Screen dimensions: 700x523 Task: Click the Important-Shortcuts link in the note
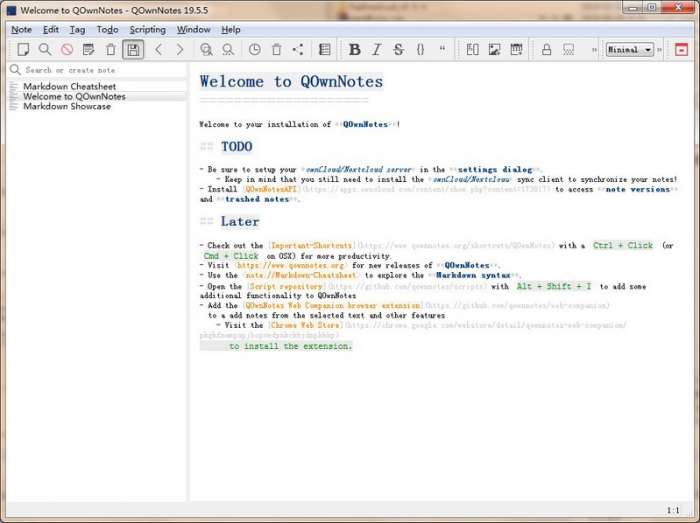(x=311, y=245)
